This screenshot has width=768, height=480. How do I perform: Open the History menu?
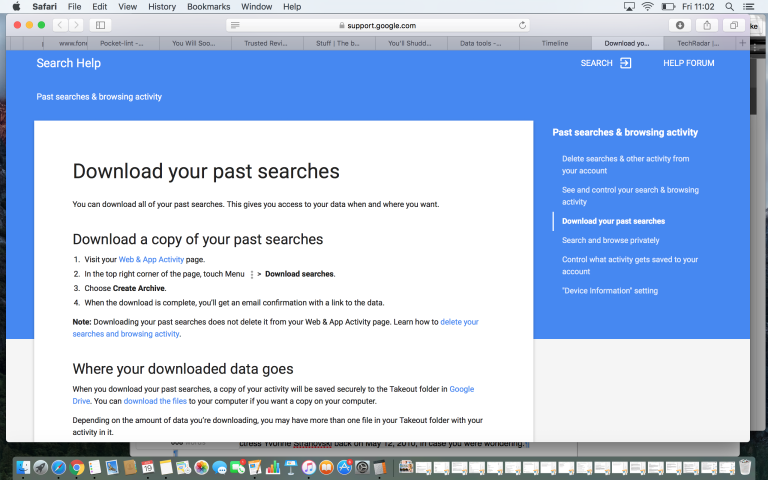162,7
